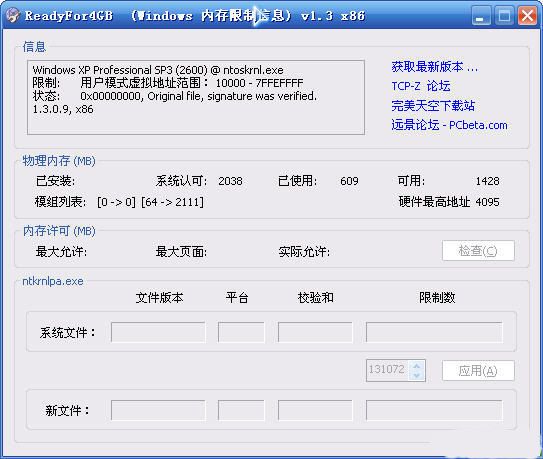Click the 131072 limit input field
The height and width of the screenshot is (459, 543).
(388, 370)
